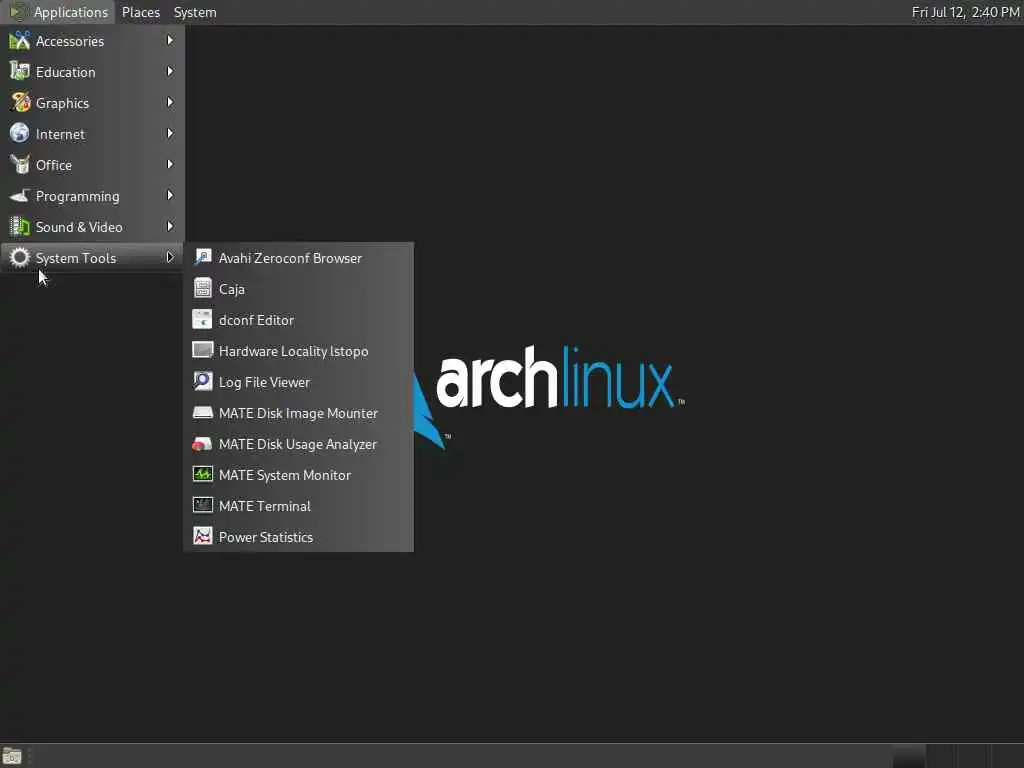The image size is (1024, 768).
Task: Click the Internet globe icon
Action: click(20, 134)
